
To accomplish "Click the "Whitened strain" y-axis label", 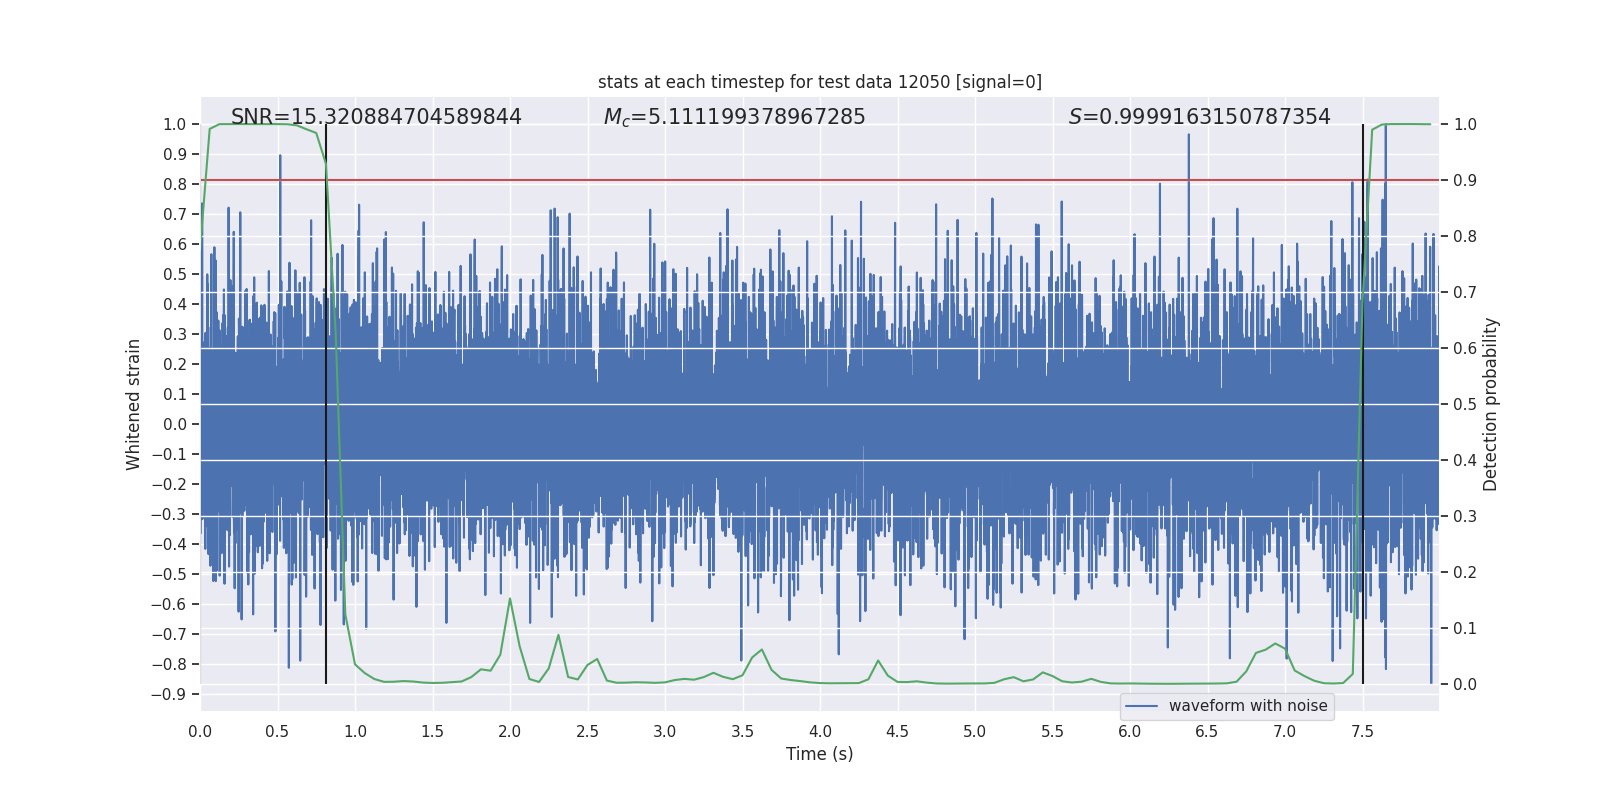I will point(134,404).
